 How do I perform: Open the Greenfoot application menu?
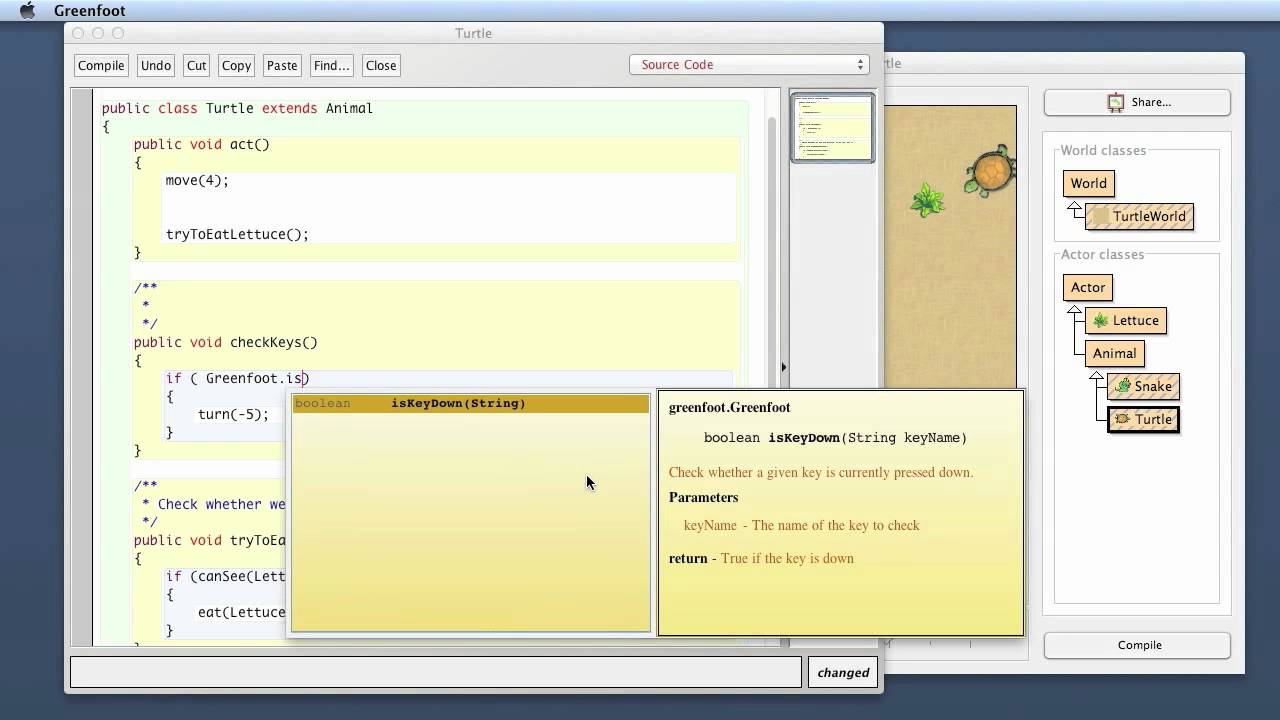click(x=89, y=11)
